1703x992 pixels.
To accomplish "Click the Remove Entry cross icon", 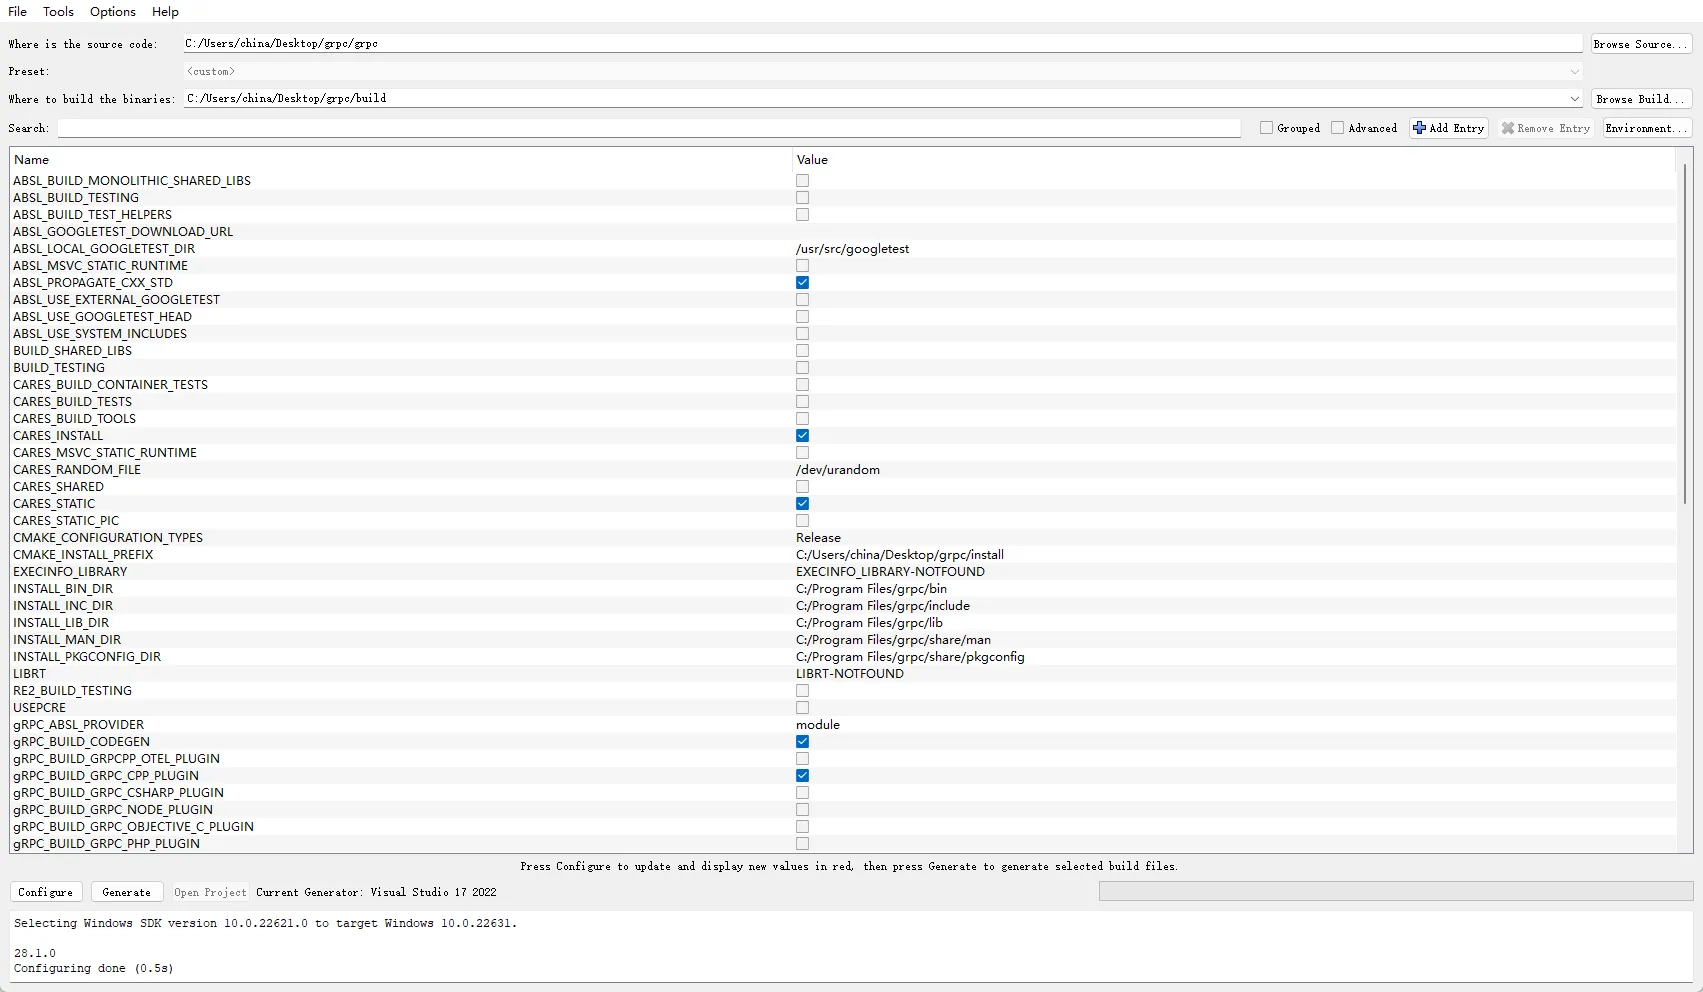I will [1508, 128].
